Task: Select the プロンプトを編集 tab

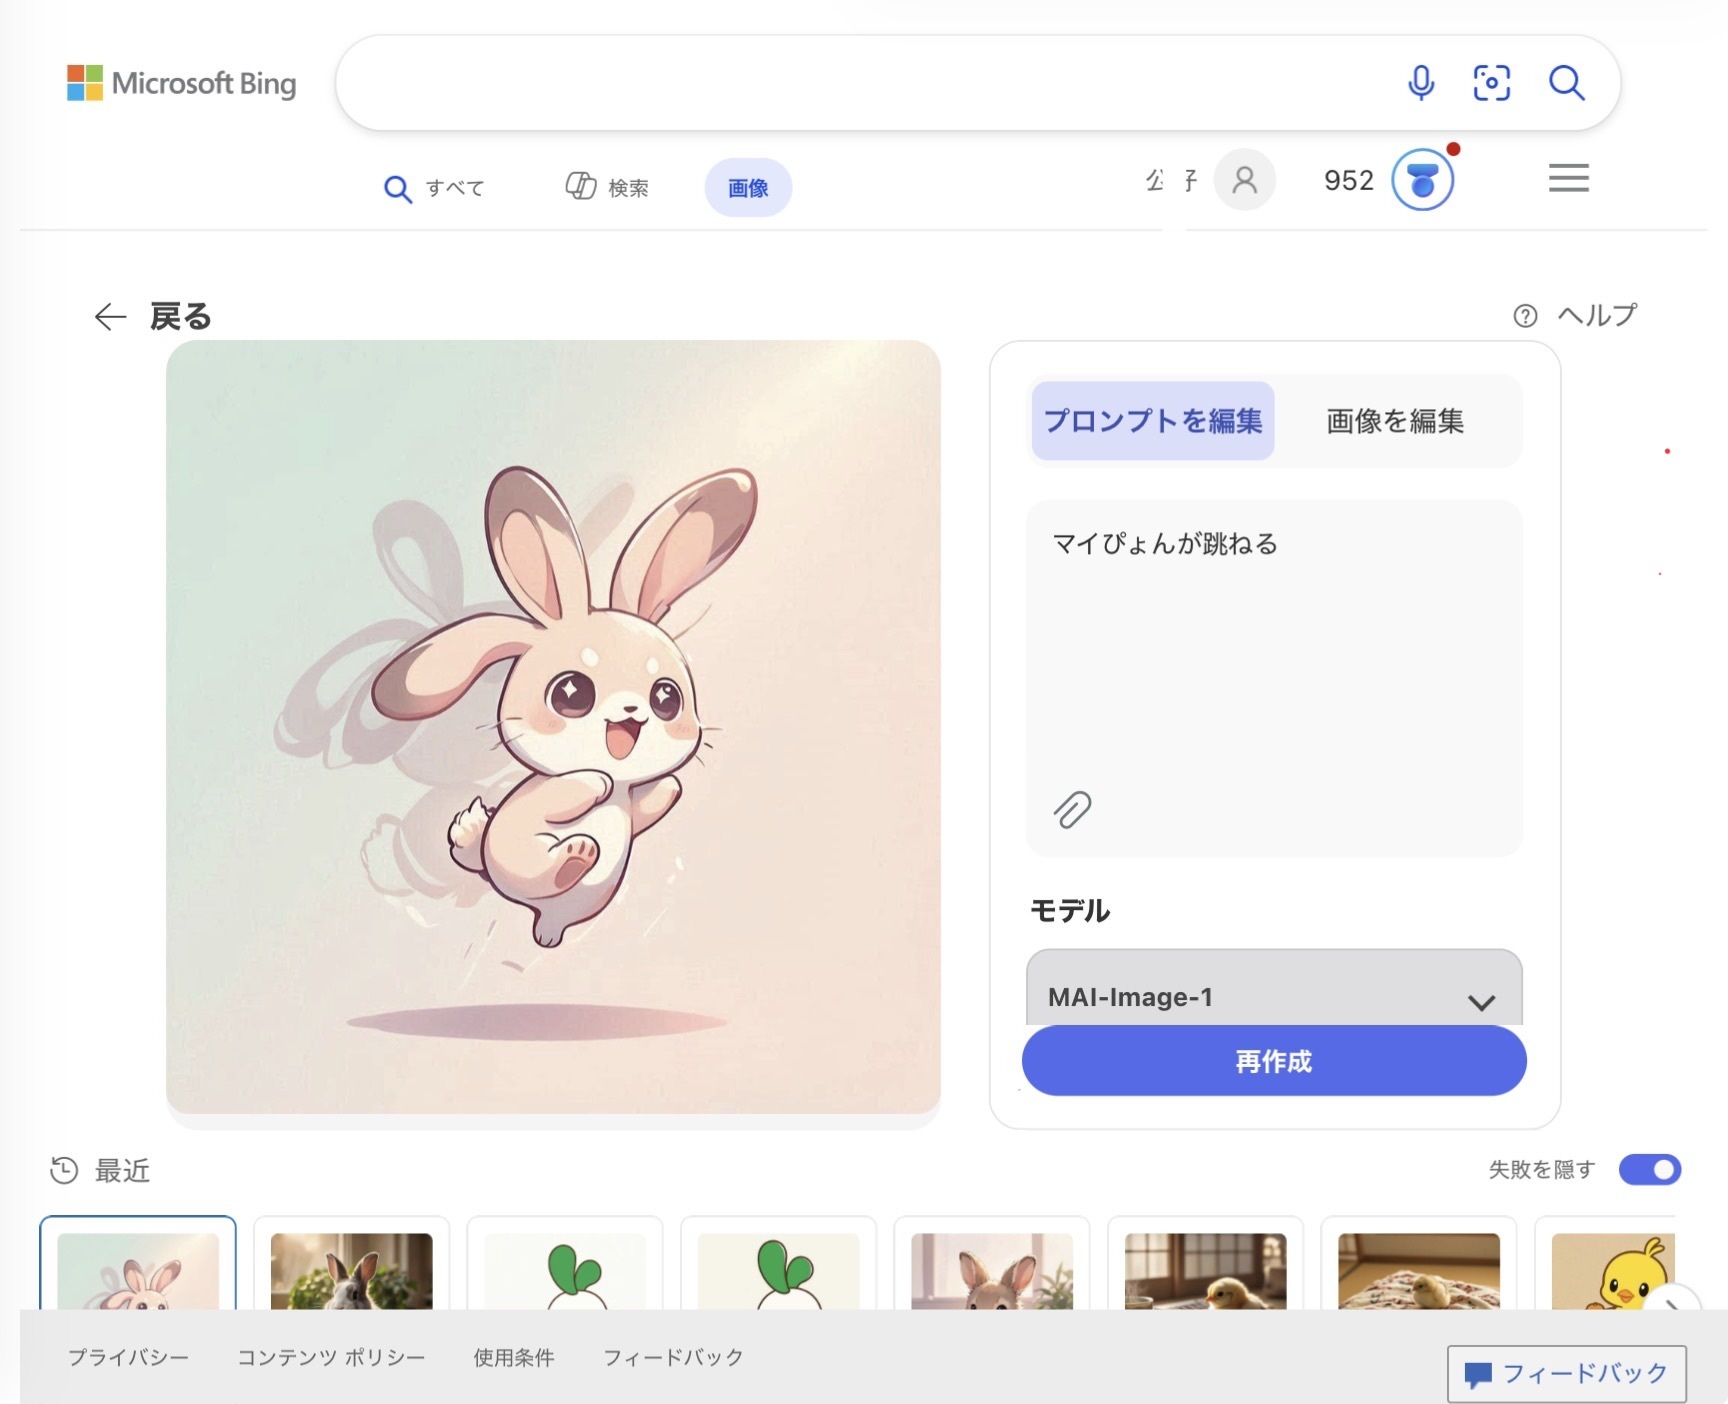Action: click(1153, 421)
